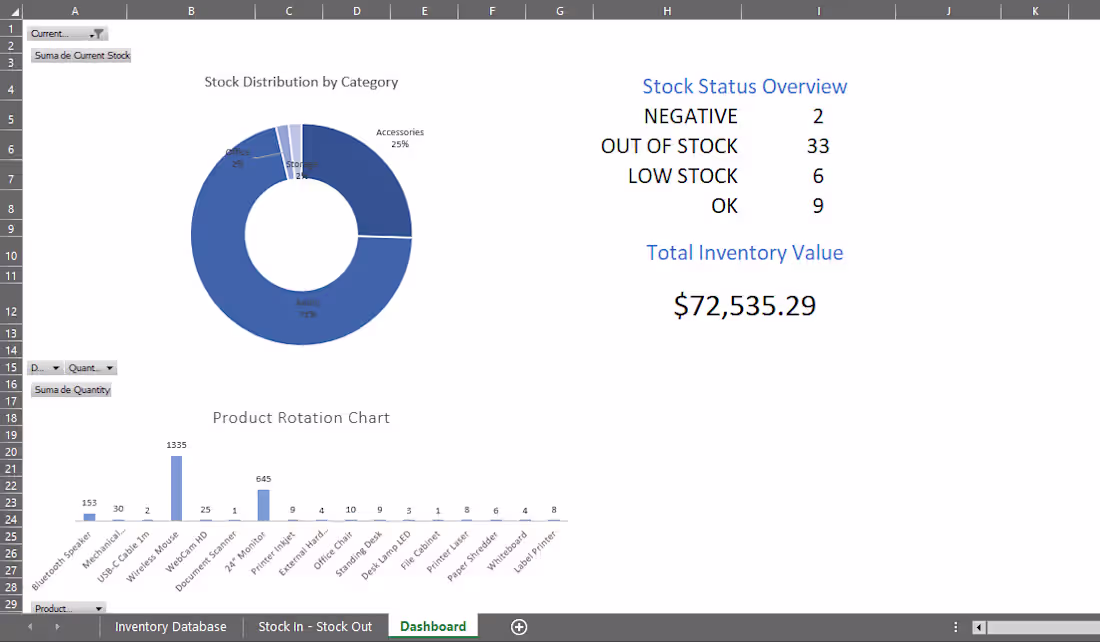The width and height of the screenshot is (1100, 642).
Task: Click the vertical ellipsis near the scrollbar
Action: pos(957,626)
